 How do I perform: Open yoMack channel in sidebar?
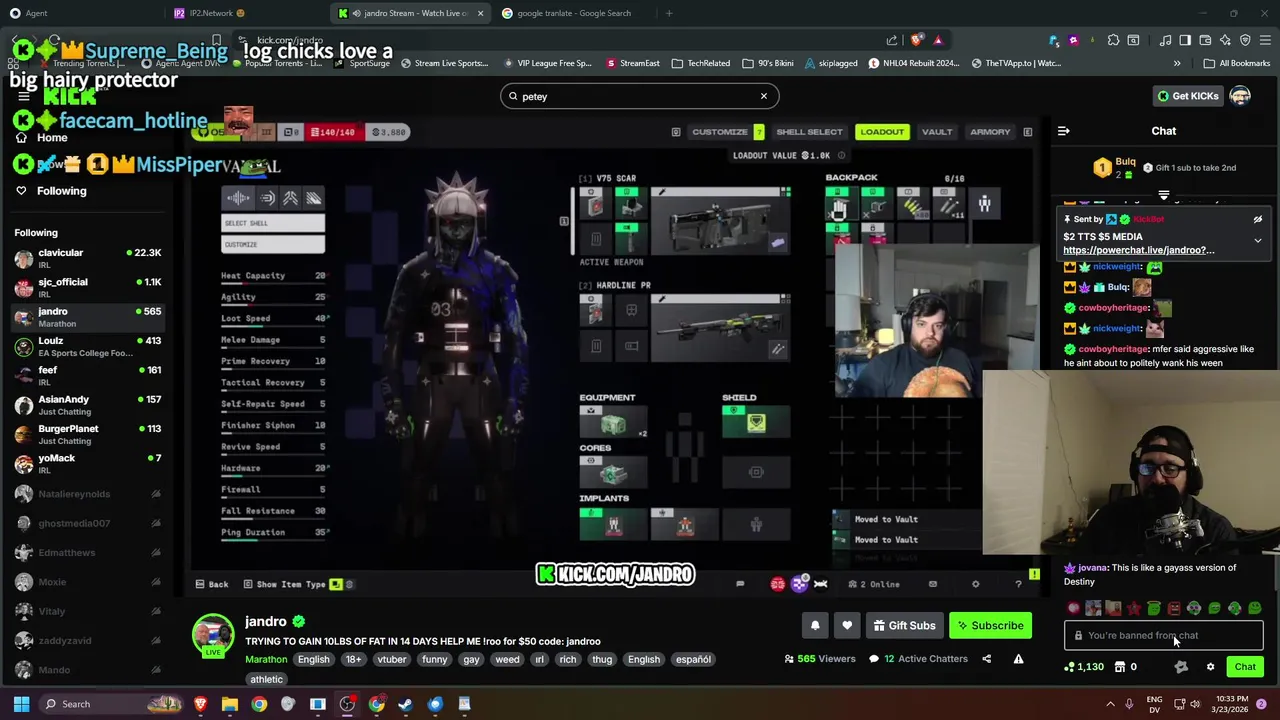point(87,464)
